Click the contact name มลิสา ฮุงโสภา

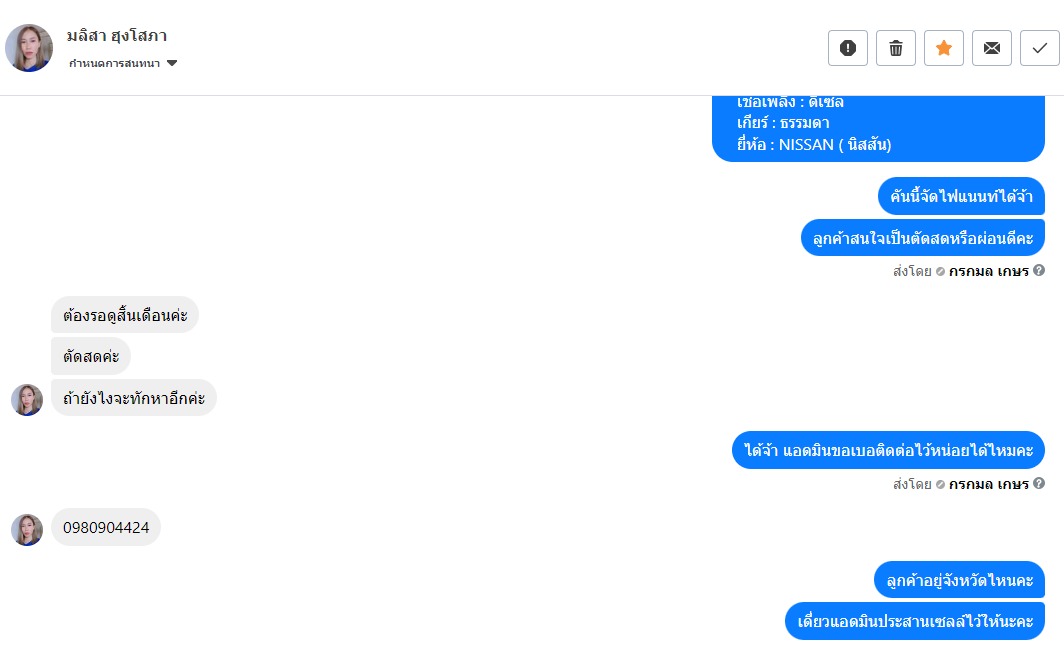[x=117, y=36]
